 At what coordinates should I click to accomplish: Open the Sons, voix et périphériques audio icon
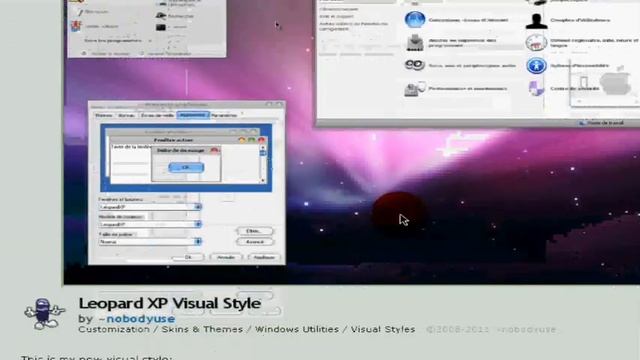pos(415,65)
